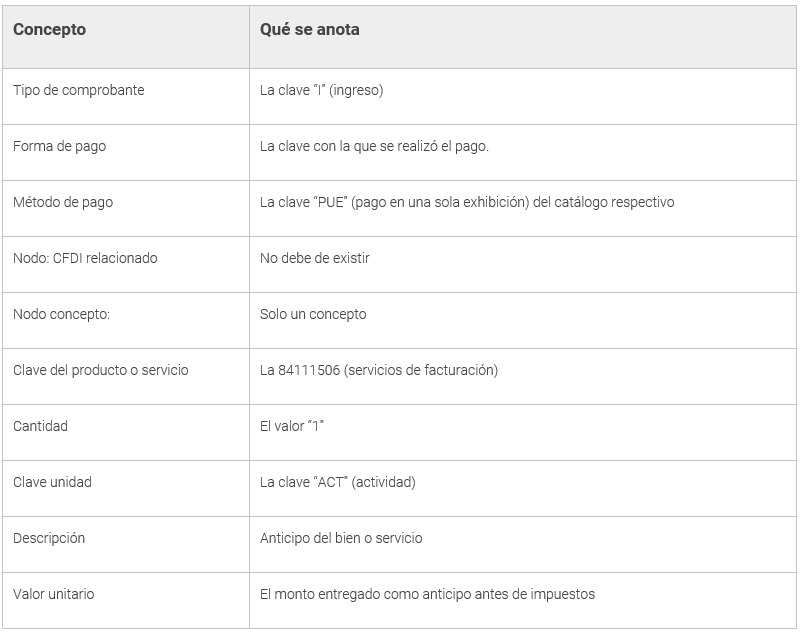Image resolution: width=801 pixels, height=632 pixels.
Task: Select the "Cantidad" cell
Action: 41,426
